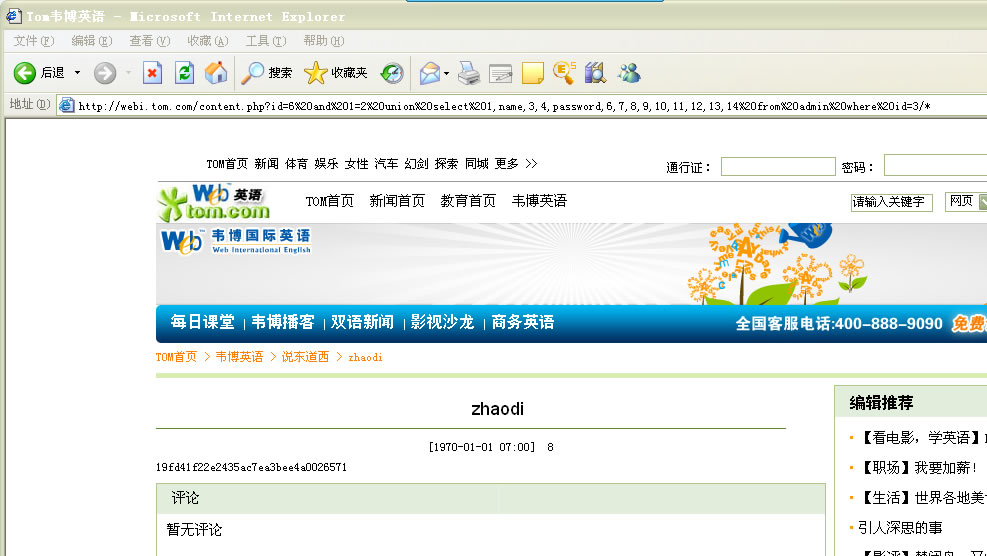Click the yellow note toolbar icon

533,73
